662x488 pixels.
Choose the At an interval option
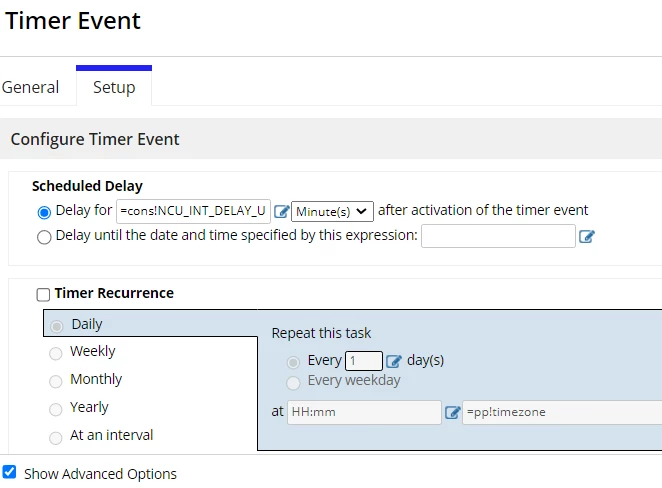pyautogui.click(x=56, y=437)
